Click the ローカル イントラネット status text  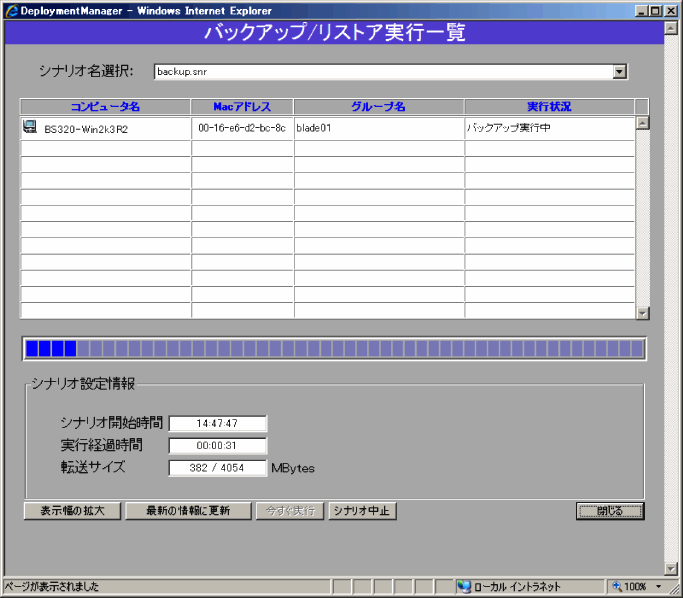[x=517, y=587]
